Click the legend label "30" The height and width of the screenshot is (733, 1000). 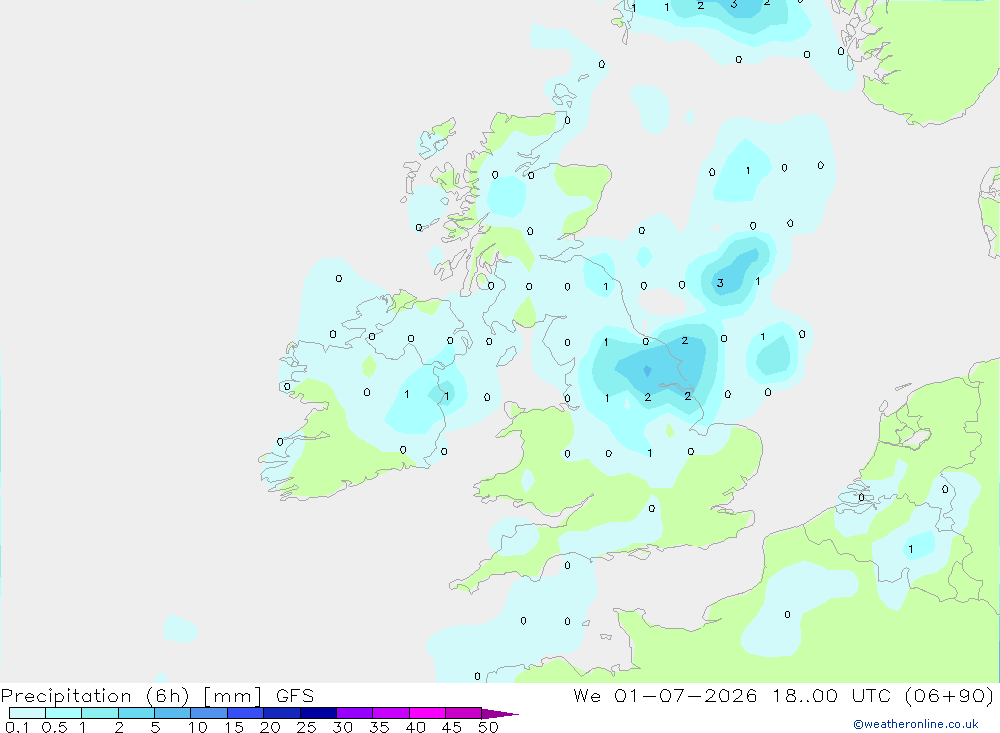pos(342,727)
